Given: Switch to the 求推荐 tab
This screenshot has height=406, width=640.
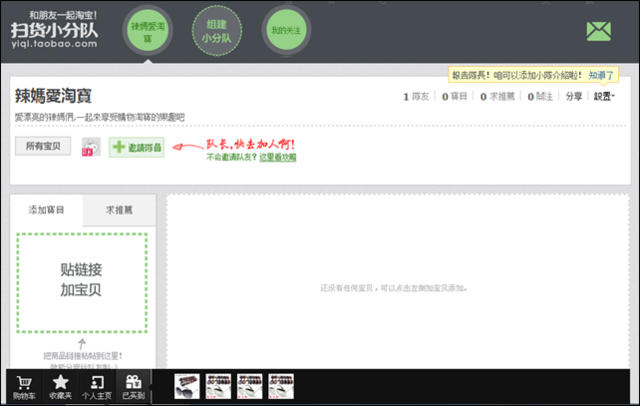Looking at the screenshot, I should pyautogui.click(x=119, y=210).
